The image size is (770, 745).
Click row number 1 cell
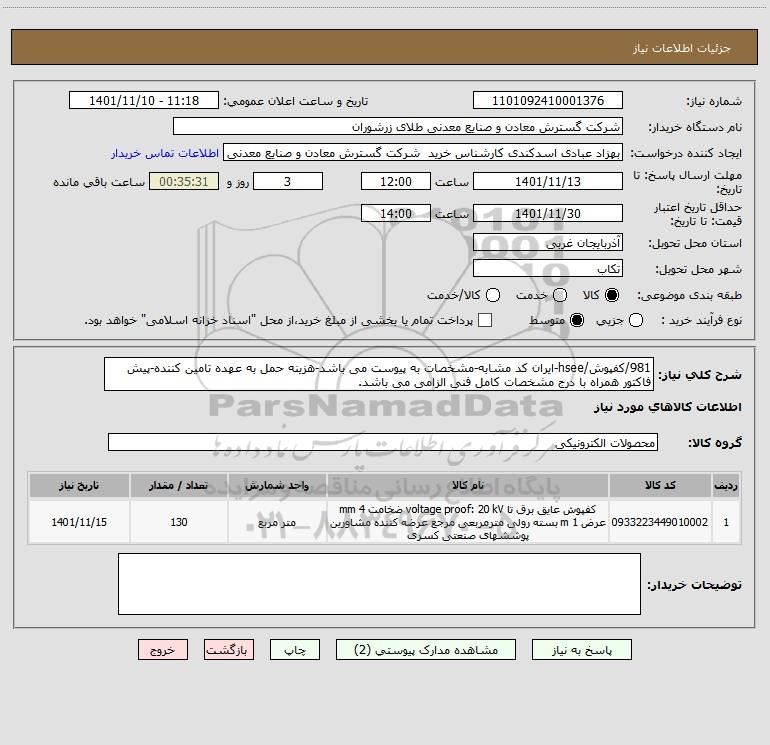tap(726, 522)
